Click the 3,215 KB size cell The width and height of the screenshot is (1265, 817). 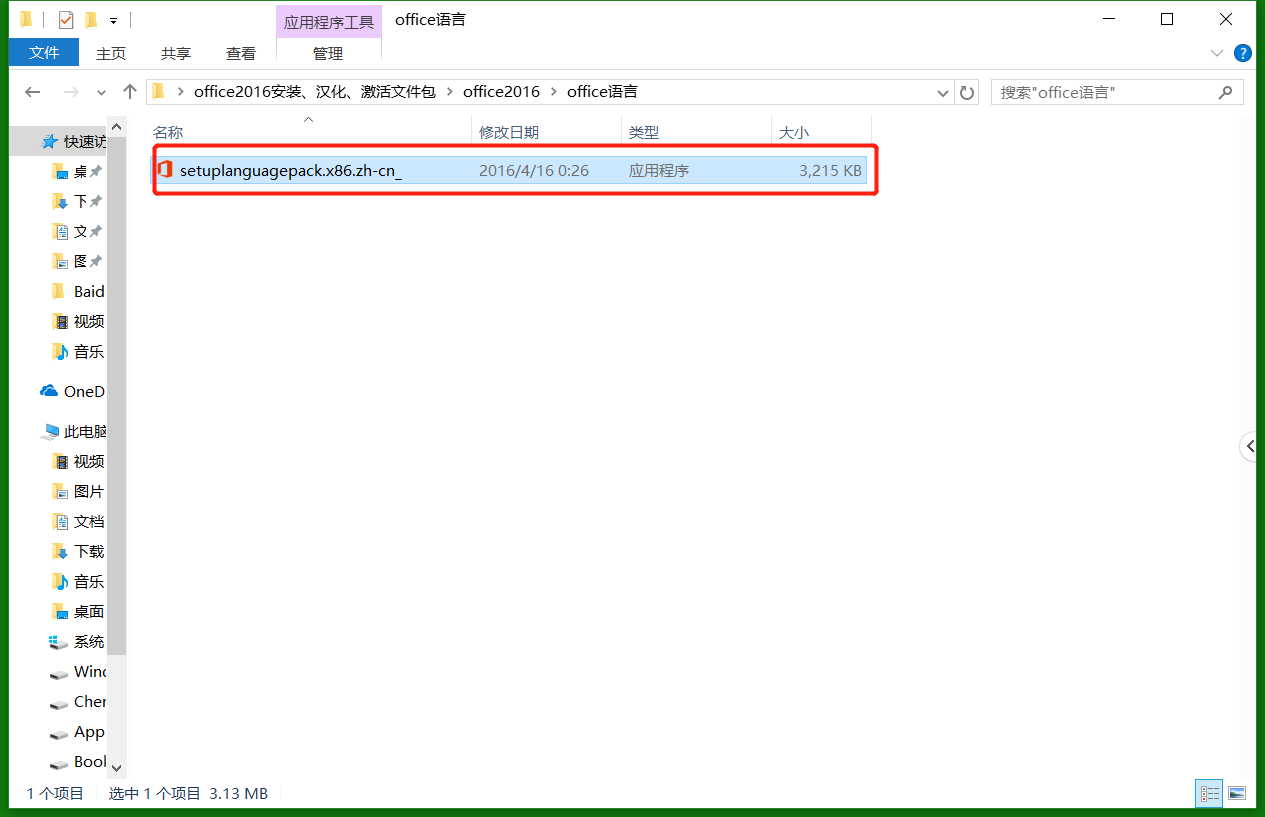830,171
